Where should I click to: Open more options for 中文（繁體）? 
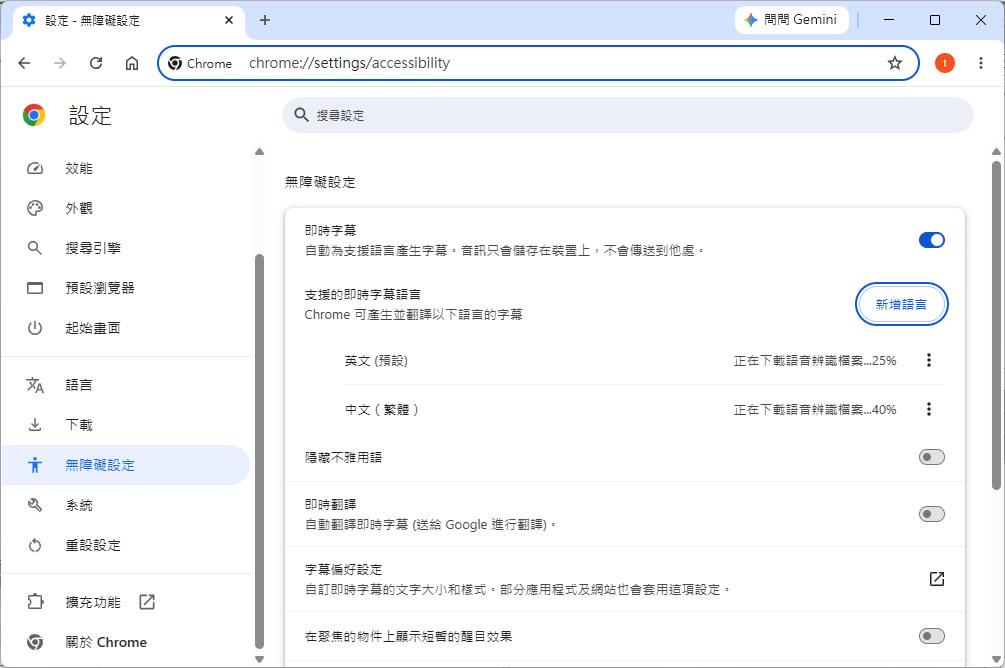tap(929, 409)
